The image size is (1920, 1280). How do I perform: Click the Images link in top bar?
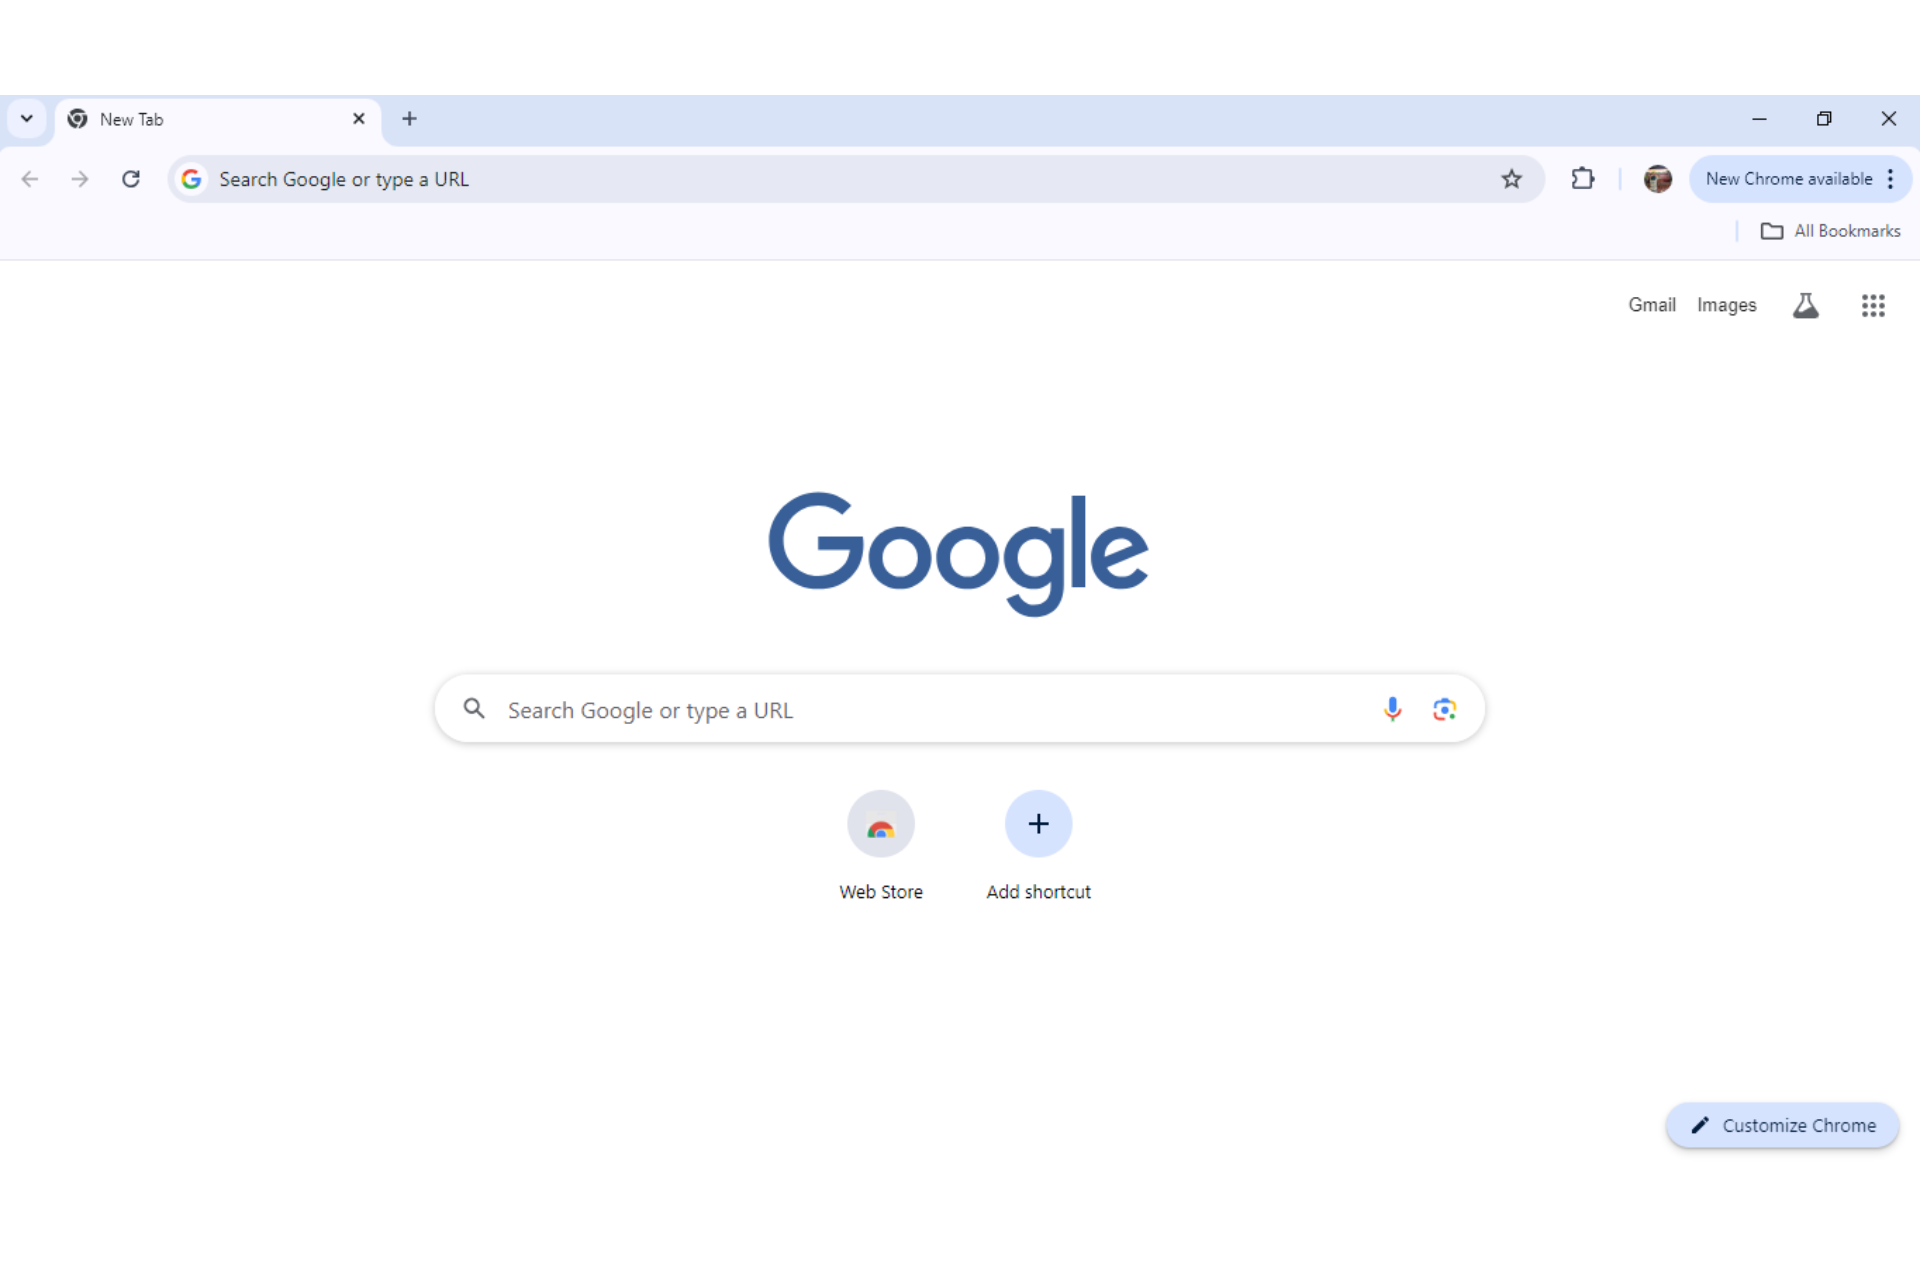pyautogui.click(x=1726, y=304)
